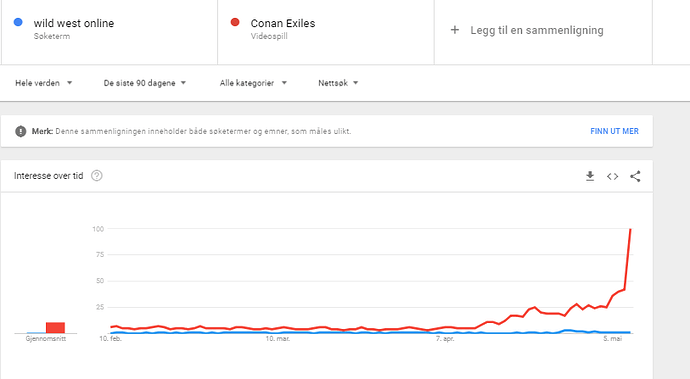Screen dimensions: 690x379
Task: Edit the wild west online search term
Action: [x=74, y=23]
